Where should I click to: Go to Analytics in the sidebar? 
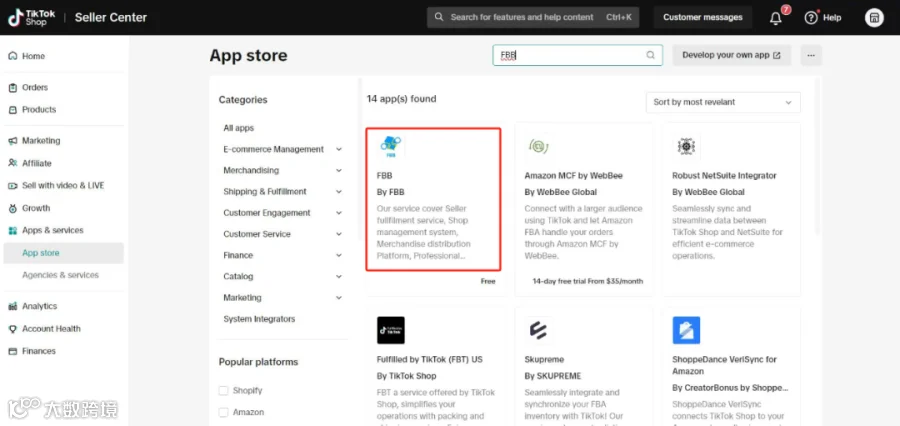pos(39,306)
